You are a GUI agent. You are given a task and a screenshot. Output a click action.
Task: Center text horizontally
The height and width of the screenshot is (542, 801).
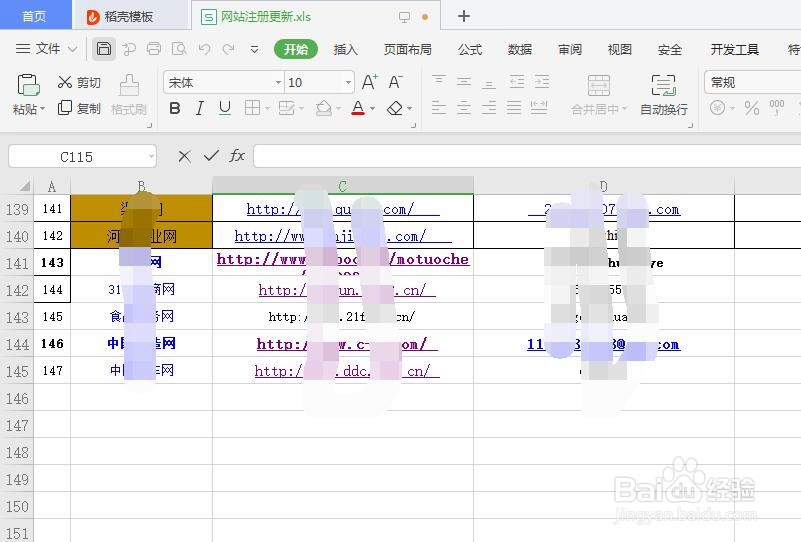coord(464,108)
